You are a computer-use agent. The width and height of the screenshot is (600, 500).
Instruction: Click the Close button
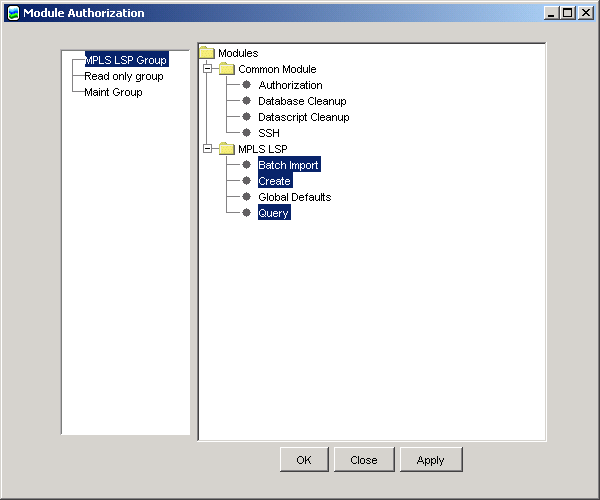coord(364,459)
